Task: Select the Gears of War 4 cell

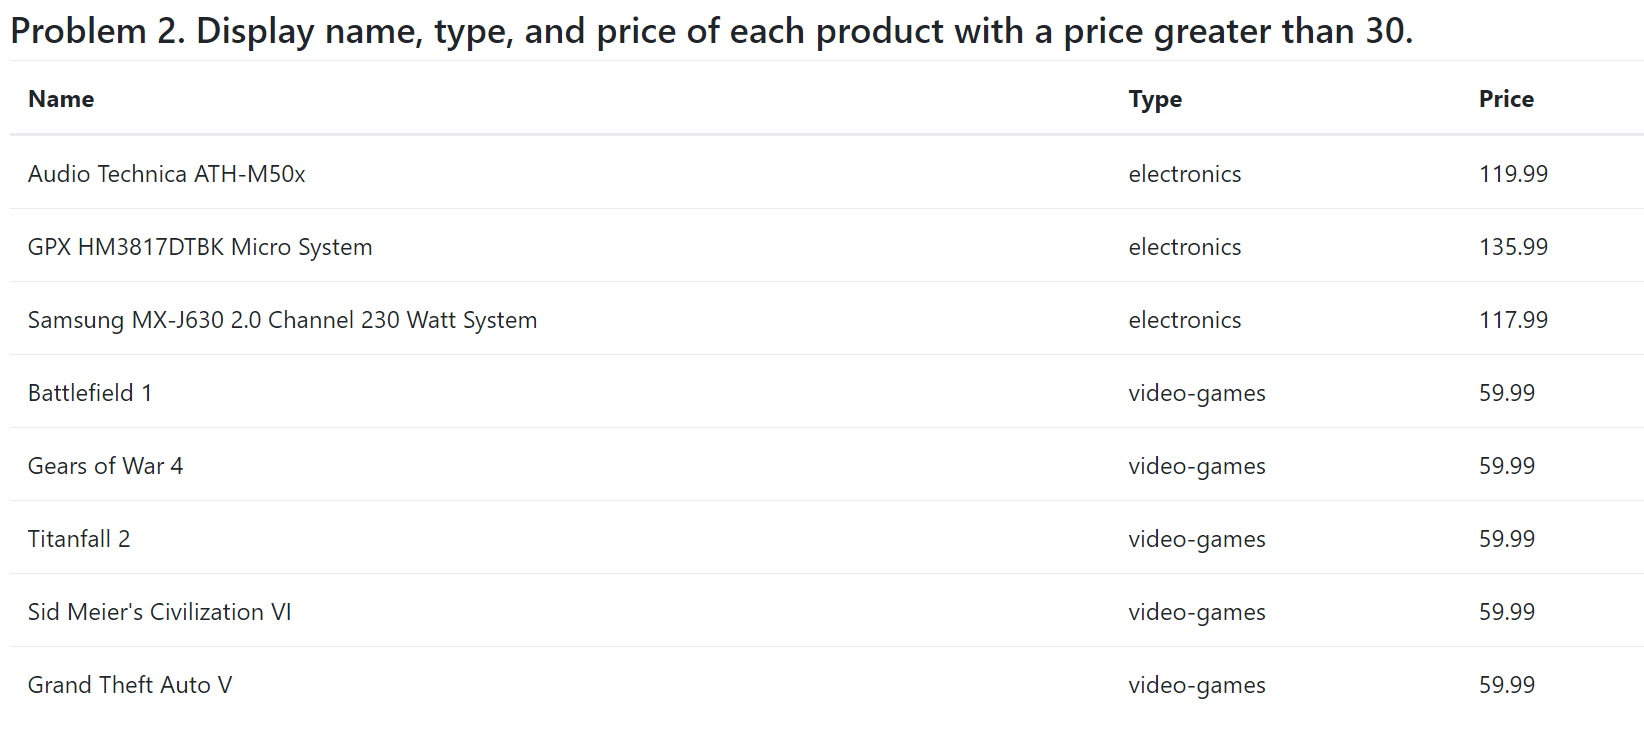Action: click(105, 466)
